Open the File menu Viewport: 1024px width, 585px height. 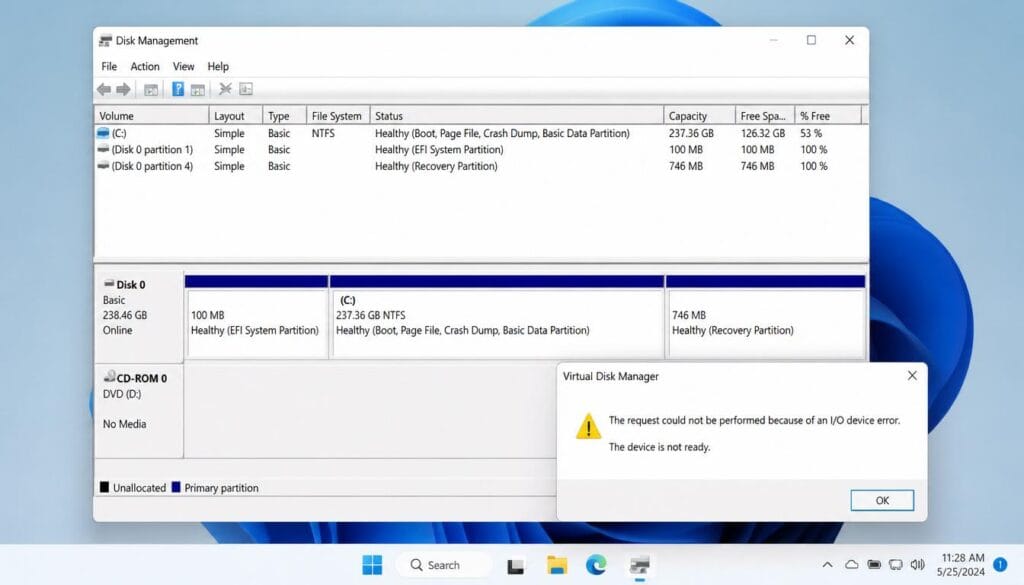click(109, 67)
